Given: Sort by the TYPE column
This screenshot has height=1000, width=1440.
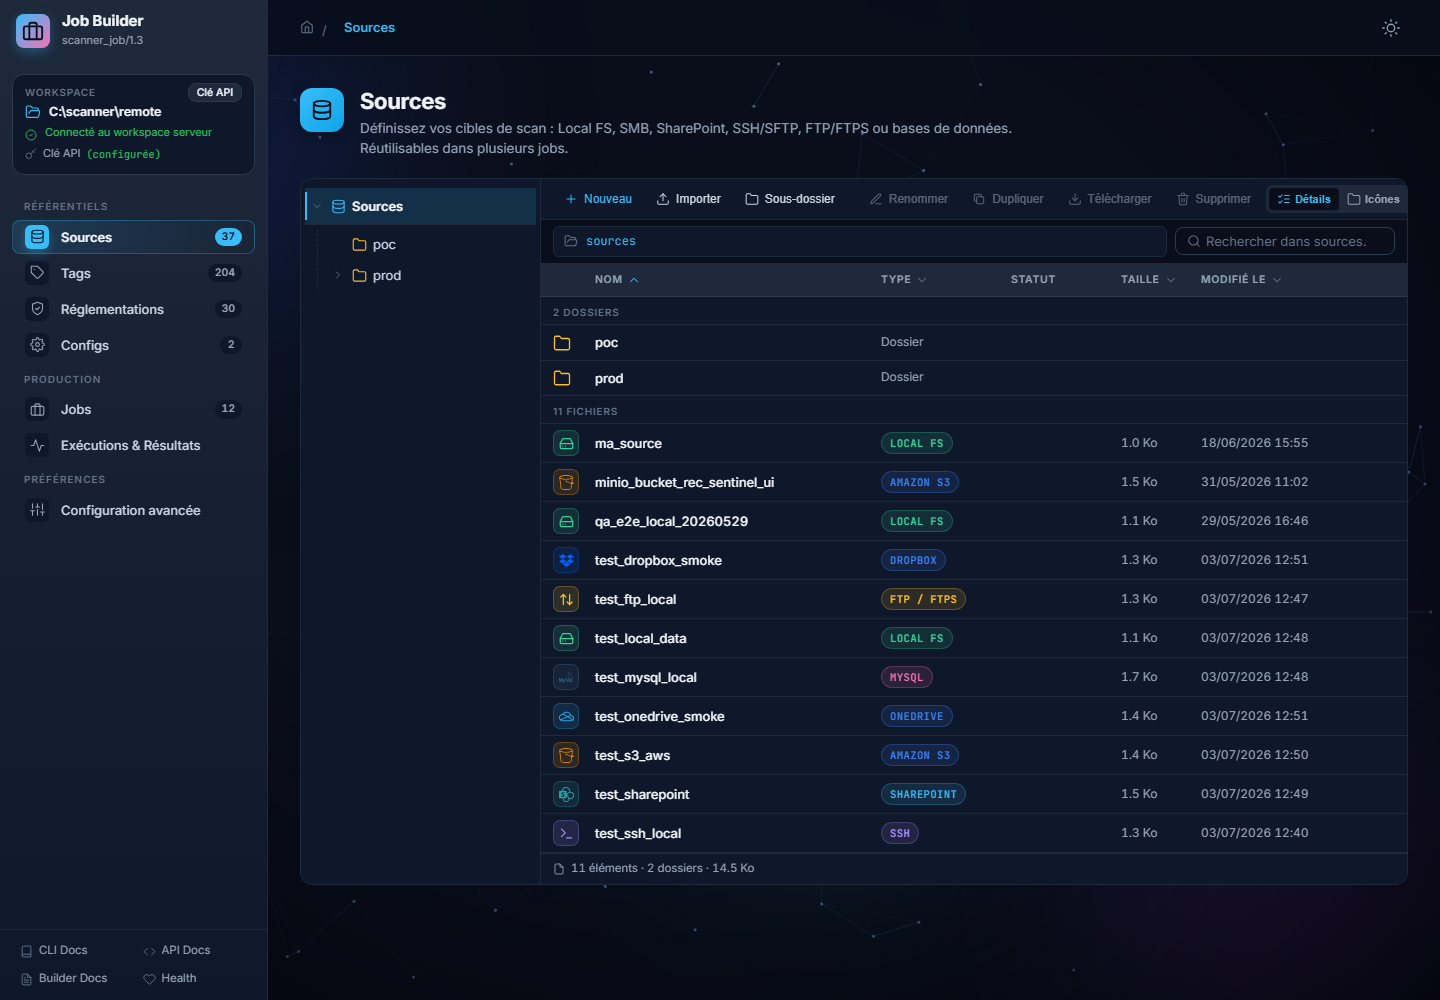Looking at the screenshot, I should coord(904,280).
